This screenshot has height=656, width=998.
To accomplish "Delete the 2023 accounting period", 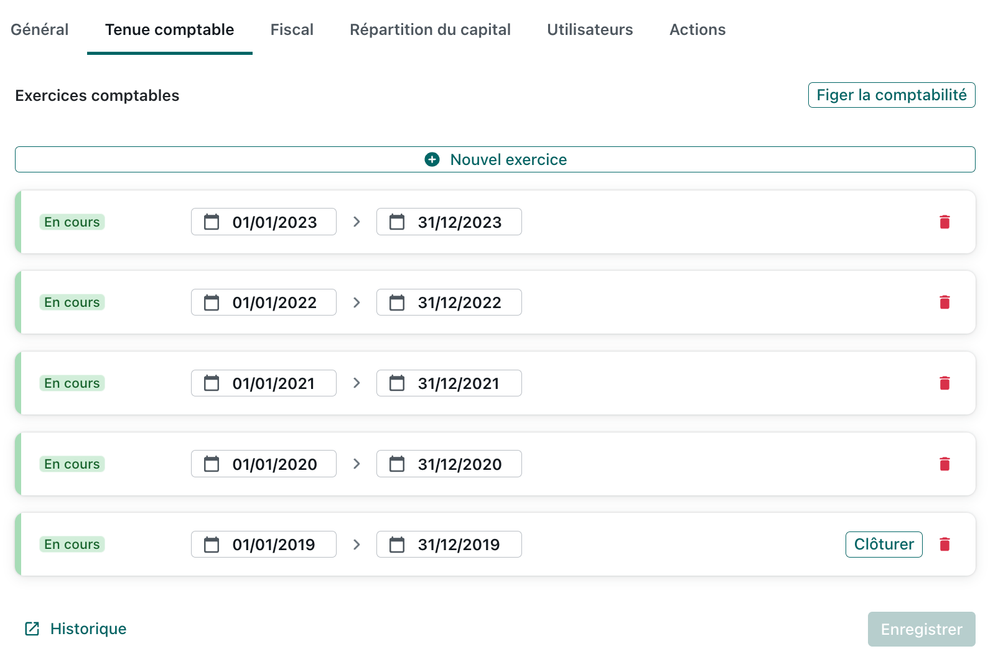I will click(x=944, y=222).
